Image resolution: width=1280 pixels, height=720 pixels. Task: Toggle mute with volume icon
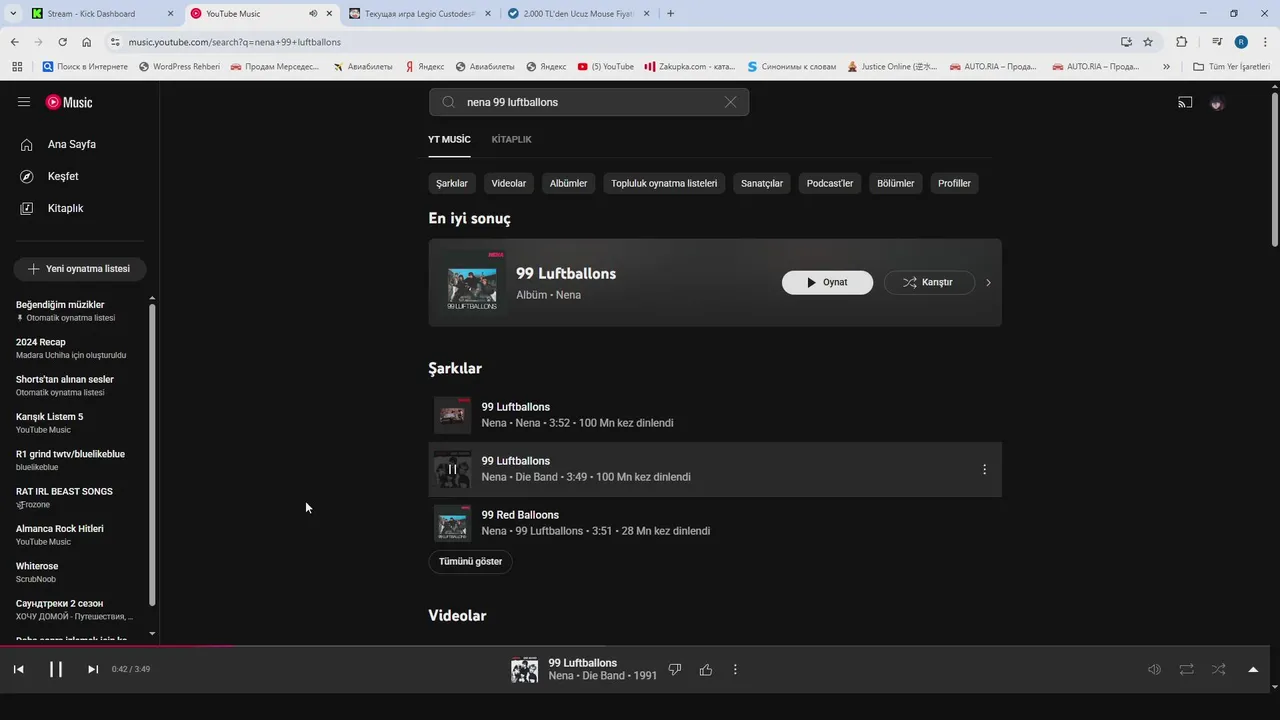coord(1154,670)
